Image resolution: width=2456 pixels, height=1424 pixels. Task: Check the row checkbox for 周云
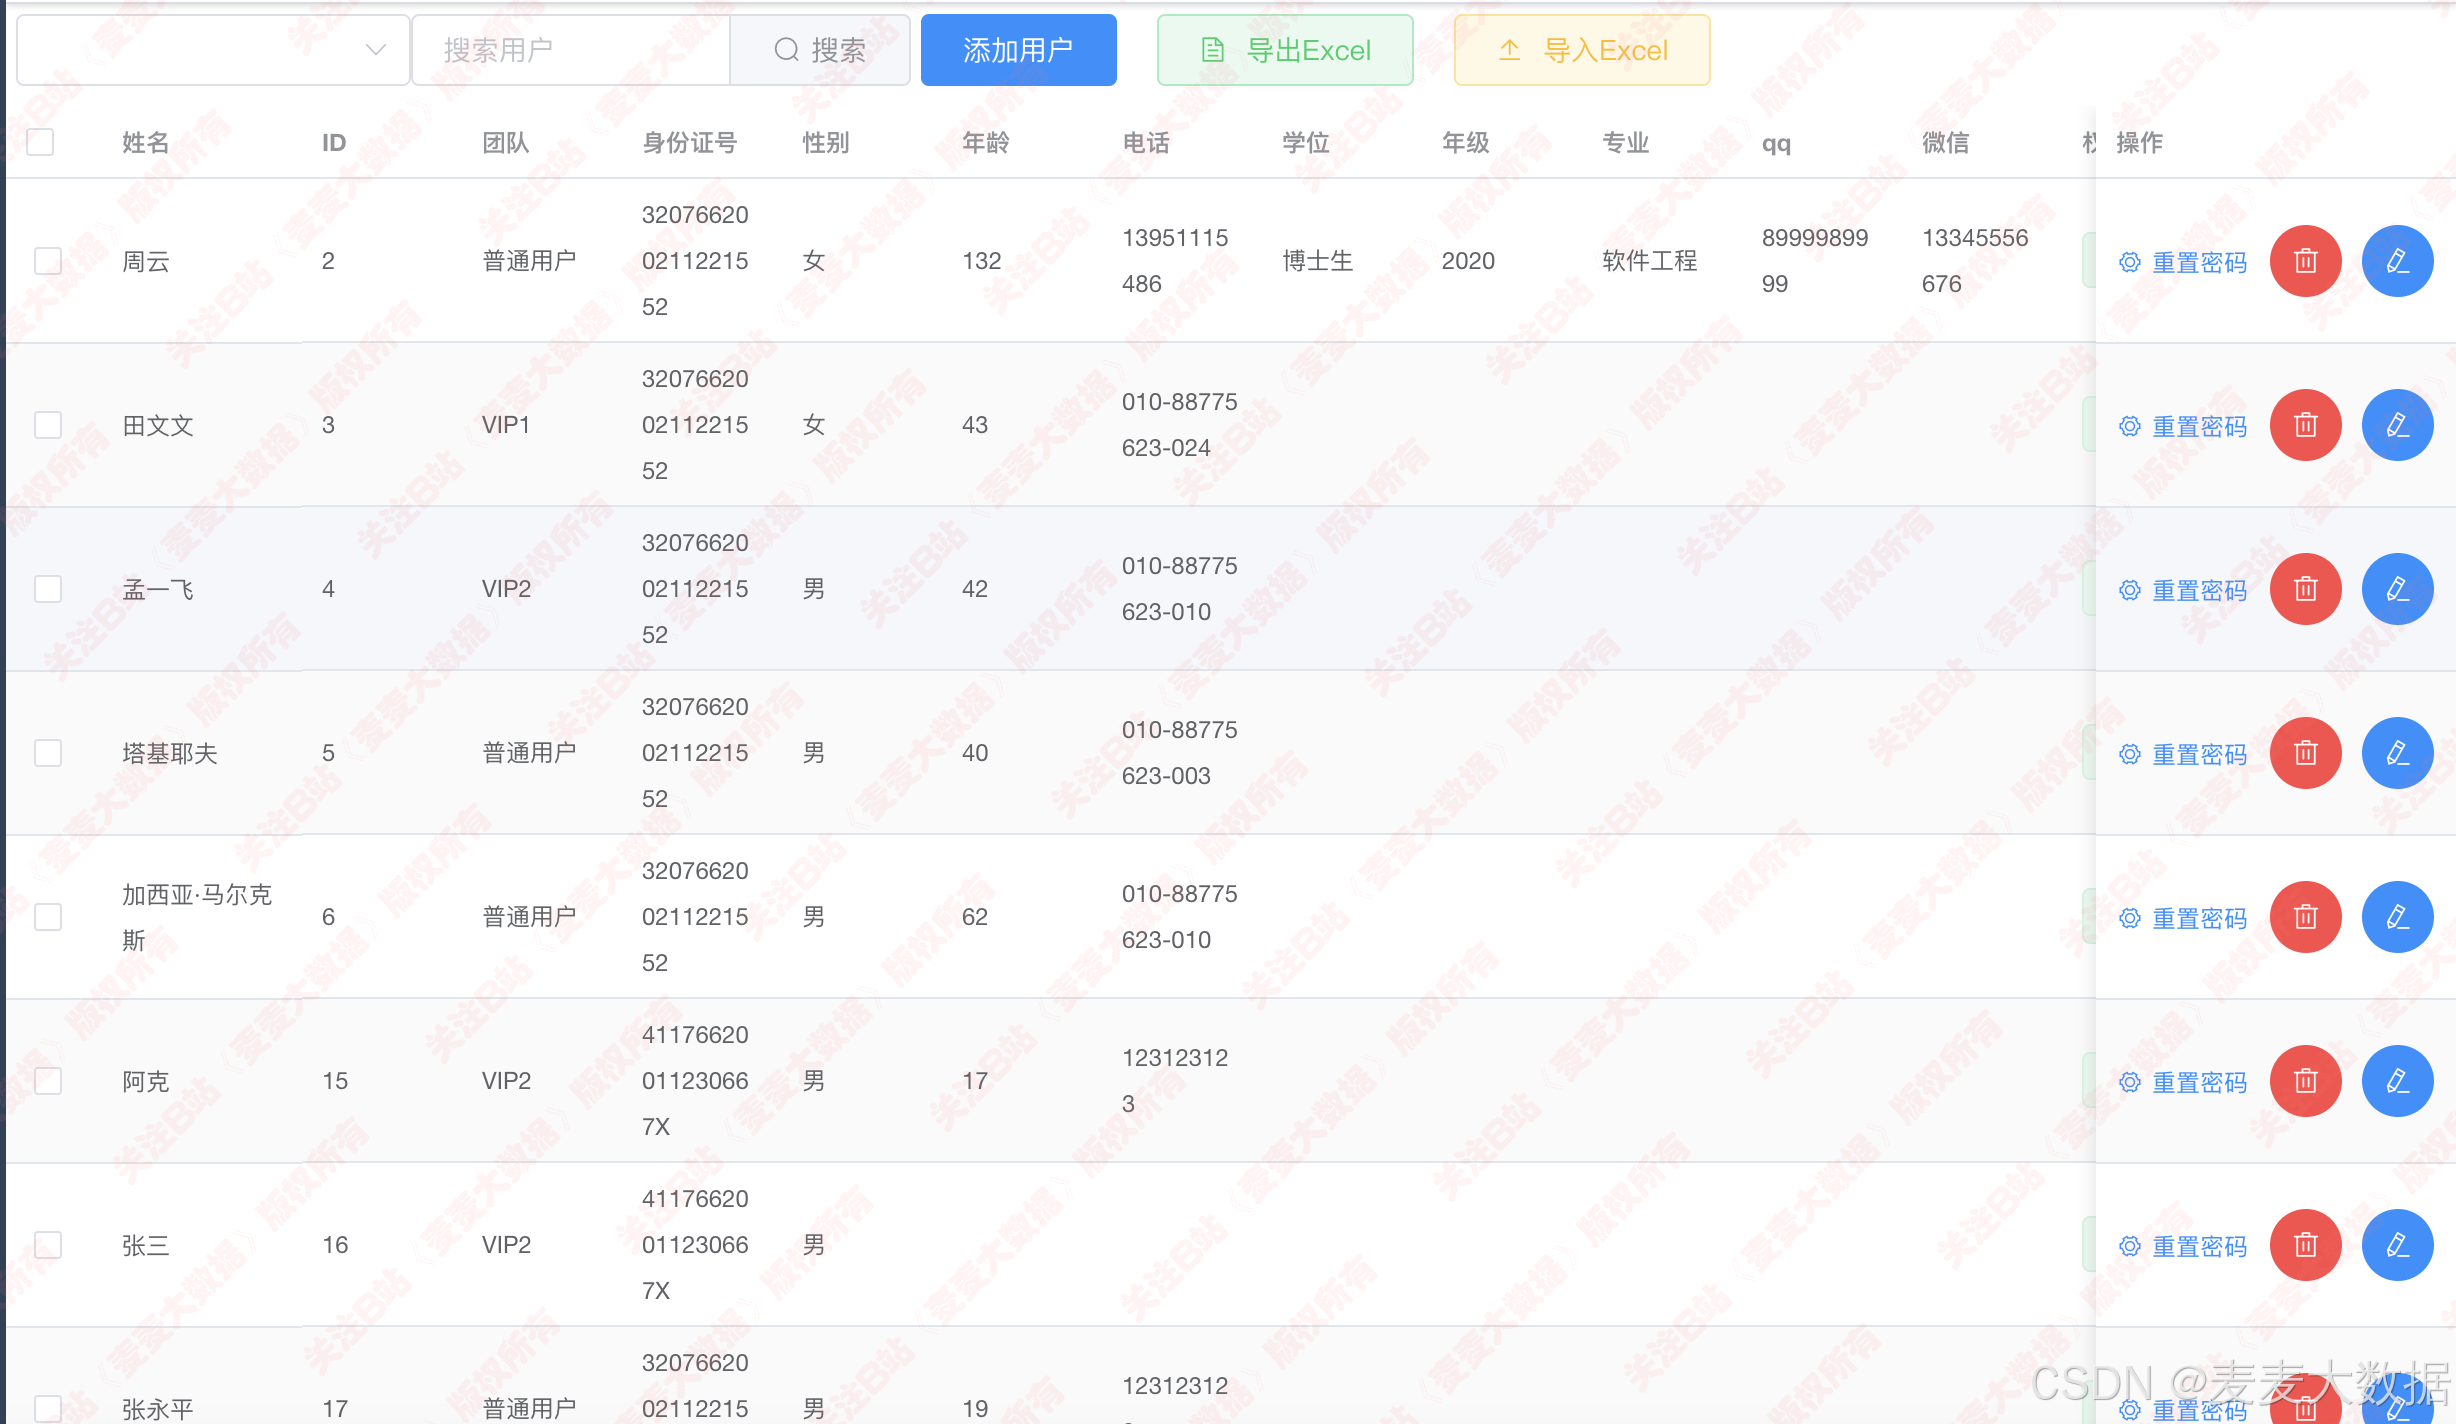point(48,261)
